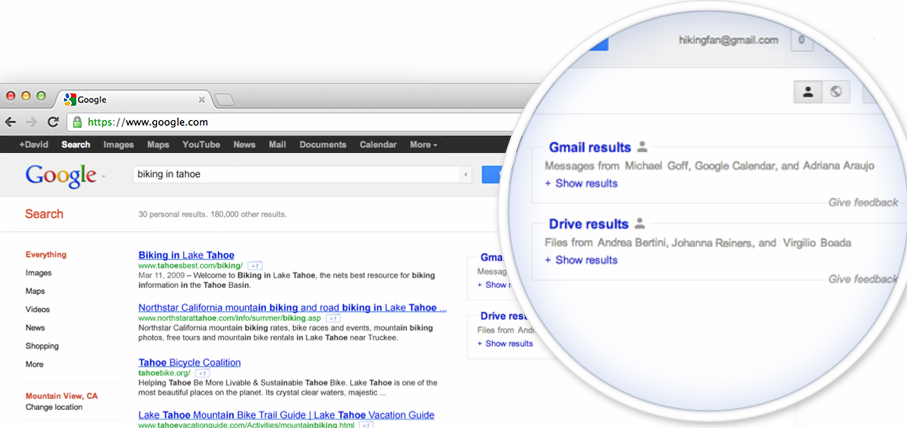907x428 pixels.
Task: Click the tahoesbest.com/biking/ green URL
Action: click(190, 265)
